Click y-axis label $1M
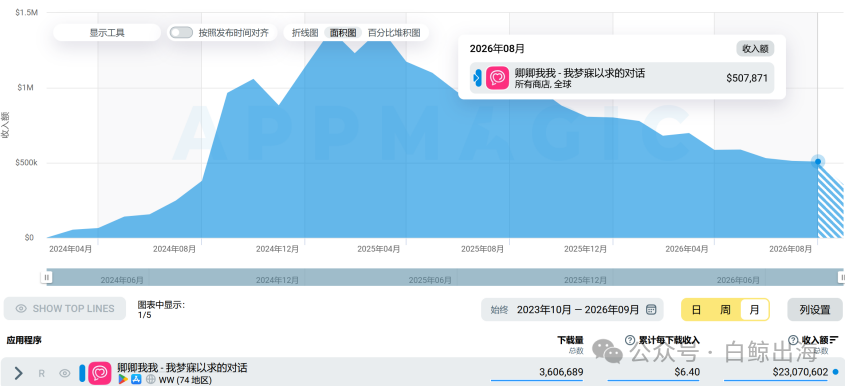 [x=24, y=88]
